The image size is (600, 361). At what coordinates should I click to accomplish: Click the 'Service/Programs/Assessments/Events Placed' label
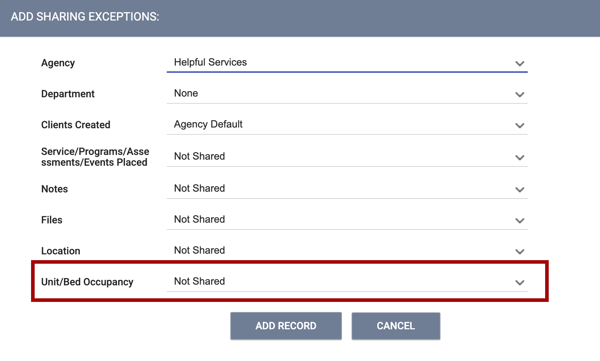click(95, 157)
